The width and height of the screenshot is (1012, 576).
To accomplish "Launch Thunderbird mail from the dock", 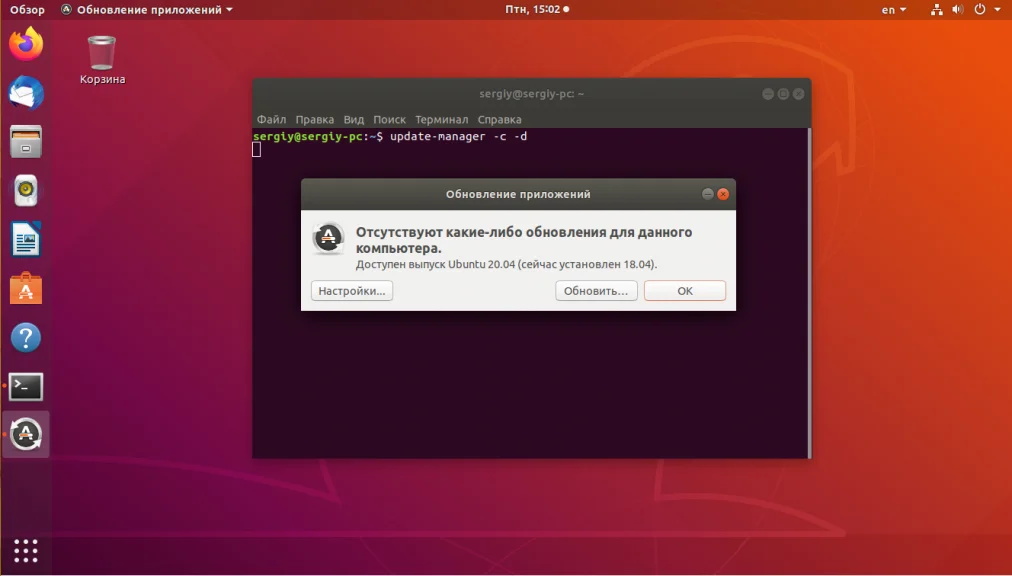I will click(x=26, y=92).
